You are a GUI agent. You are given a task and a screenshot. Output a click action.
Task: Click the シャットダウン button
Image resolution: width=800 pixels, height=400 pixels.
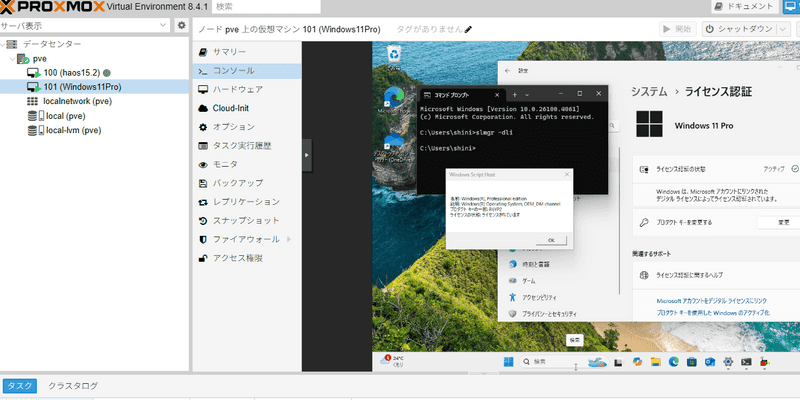click(x=739, y=29)
